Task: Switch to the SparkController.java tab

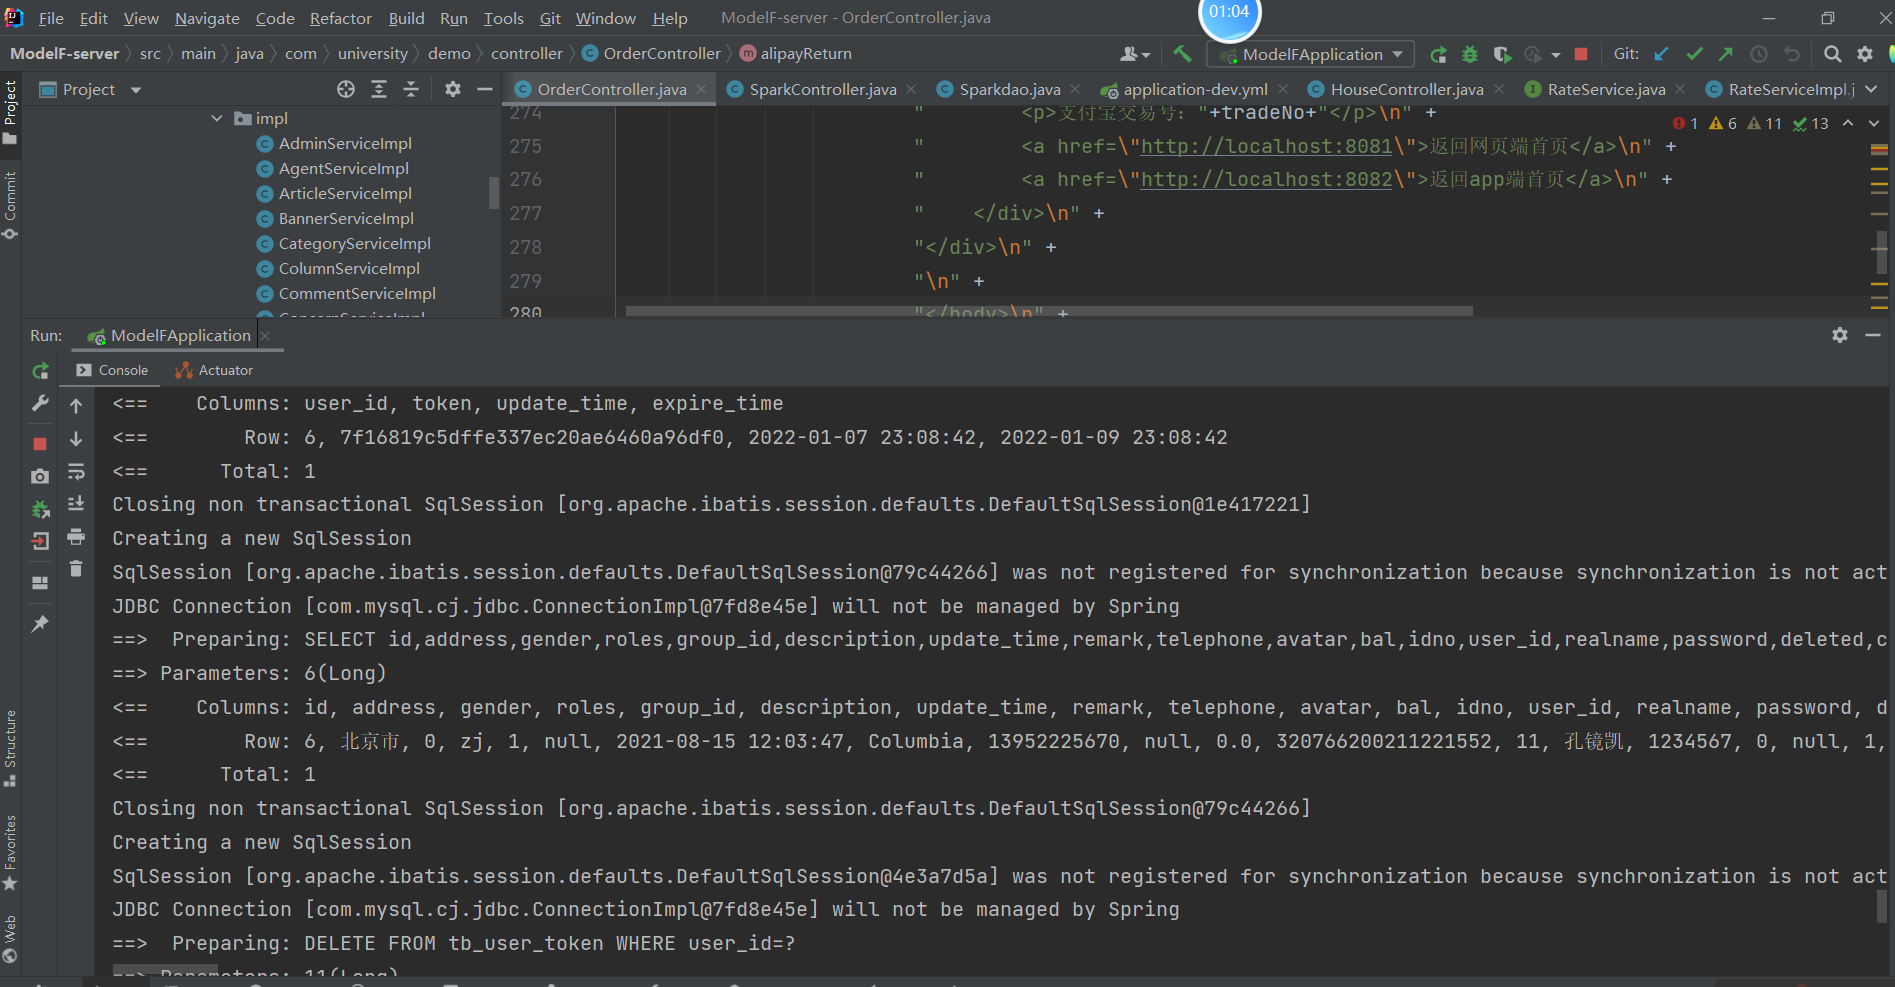Action: click(823, 89)
